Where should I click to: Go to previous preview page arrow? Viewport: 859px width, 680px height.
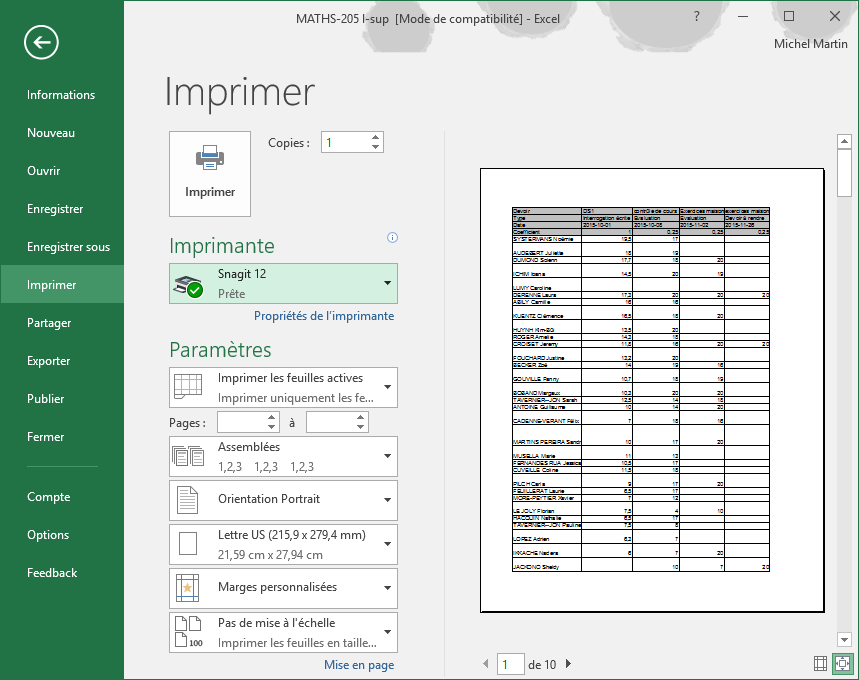point(487,664)
